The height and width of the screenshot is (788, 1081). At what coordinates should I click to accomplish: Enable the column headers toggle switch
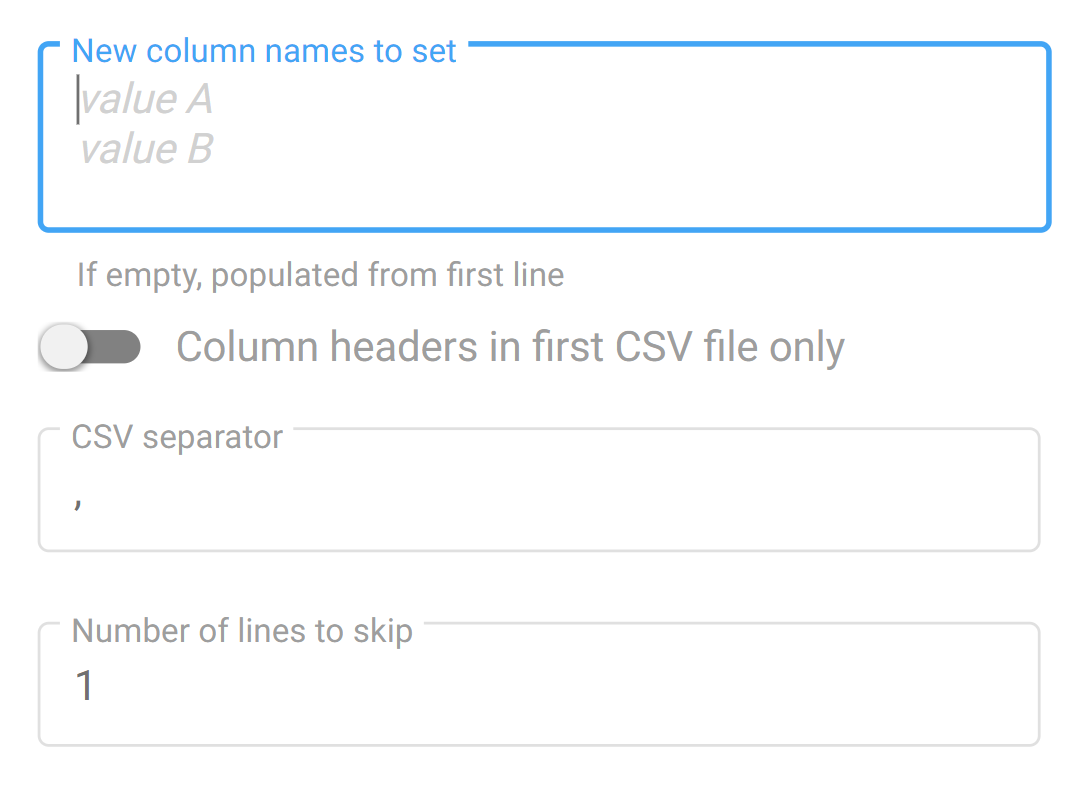(89, 347)
